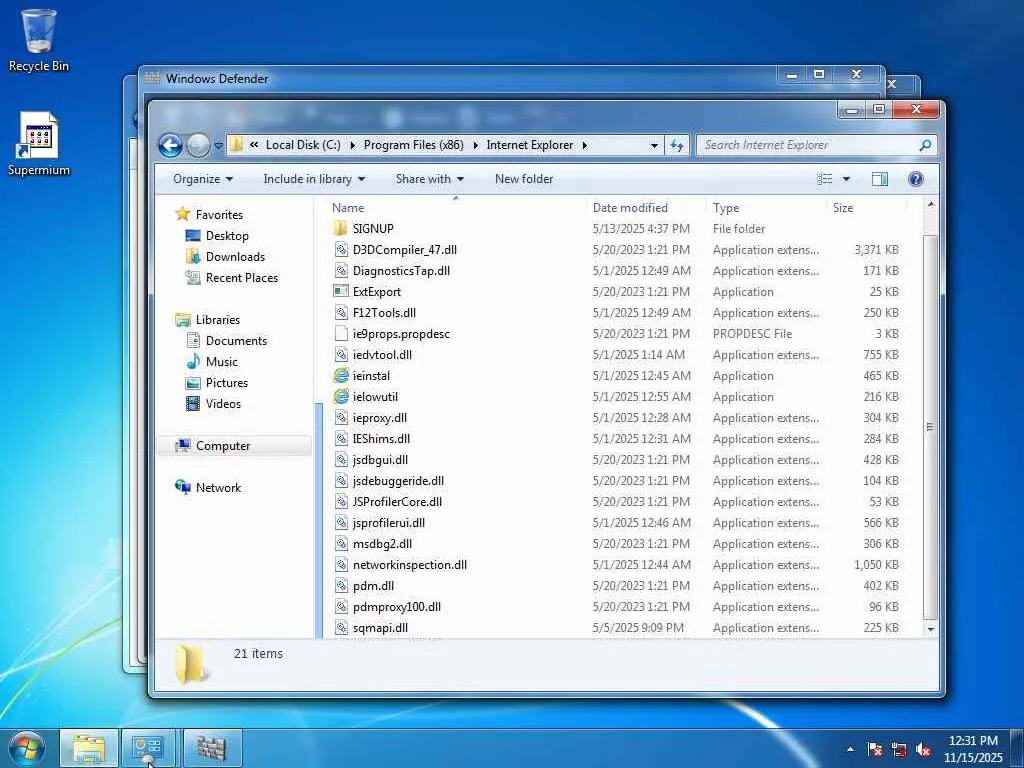Expand the arrow after Internet Explorer breadcrumb
This screenshot has width=1024, height=768.
tap(584, 146)
